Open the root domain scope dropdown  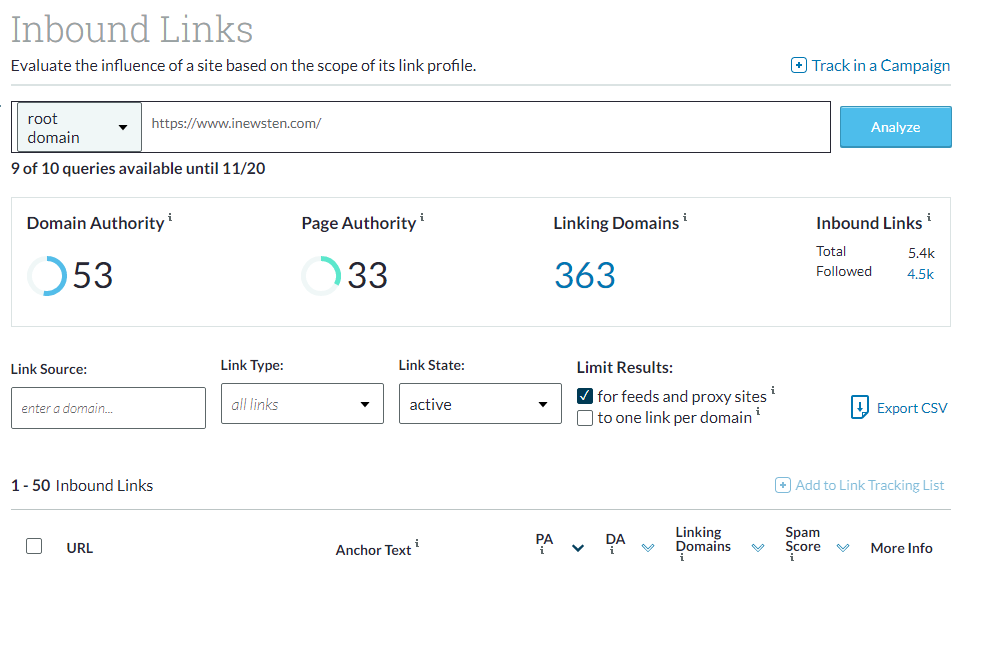pos(80,127)
